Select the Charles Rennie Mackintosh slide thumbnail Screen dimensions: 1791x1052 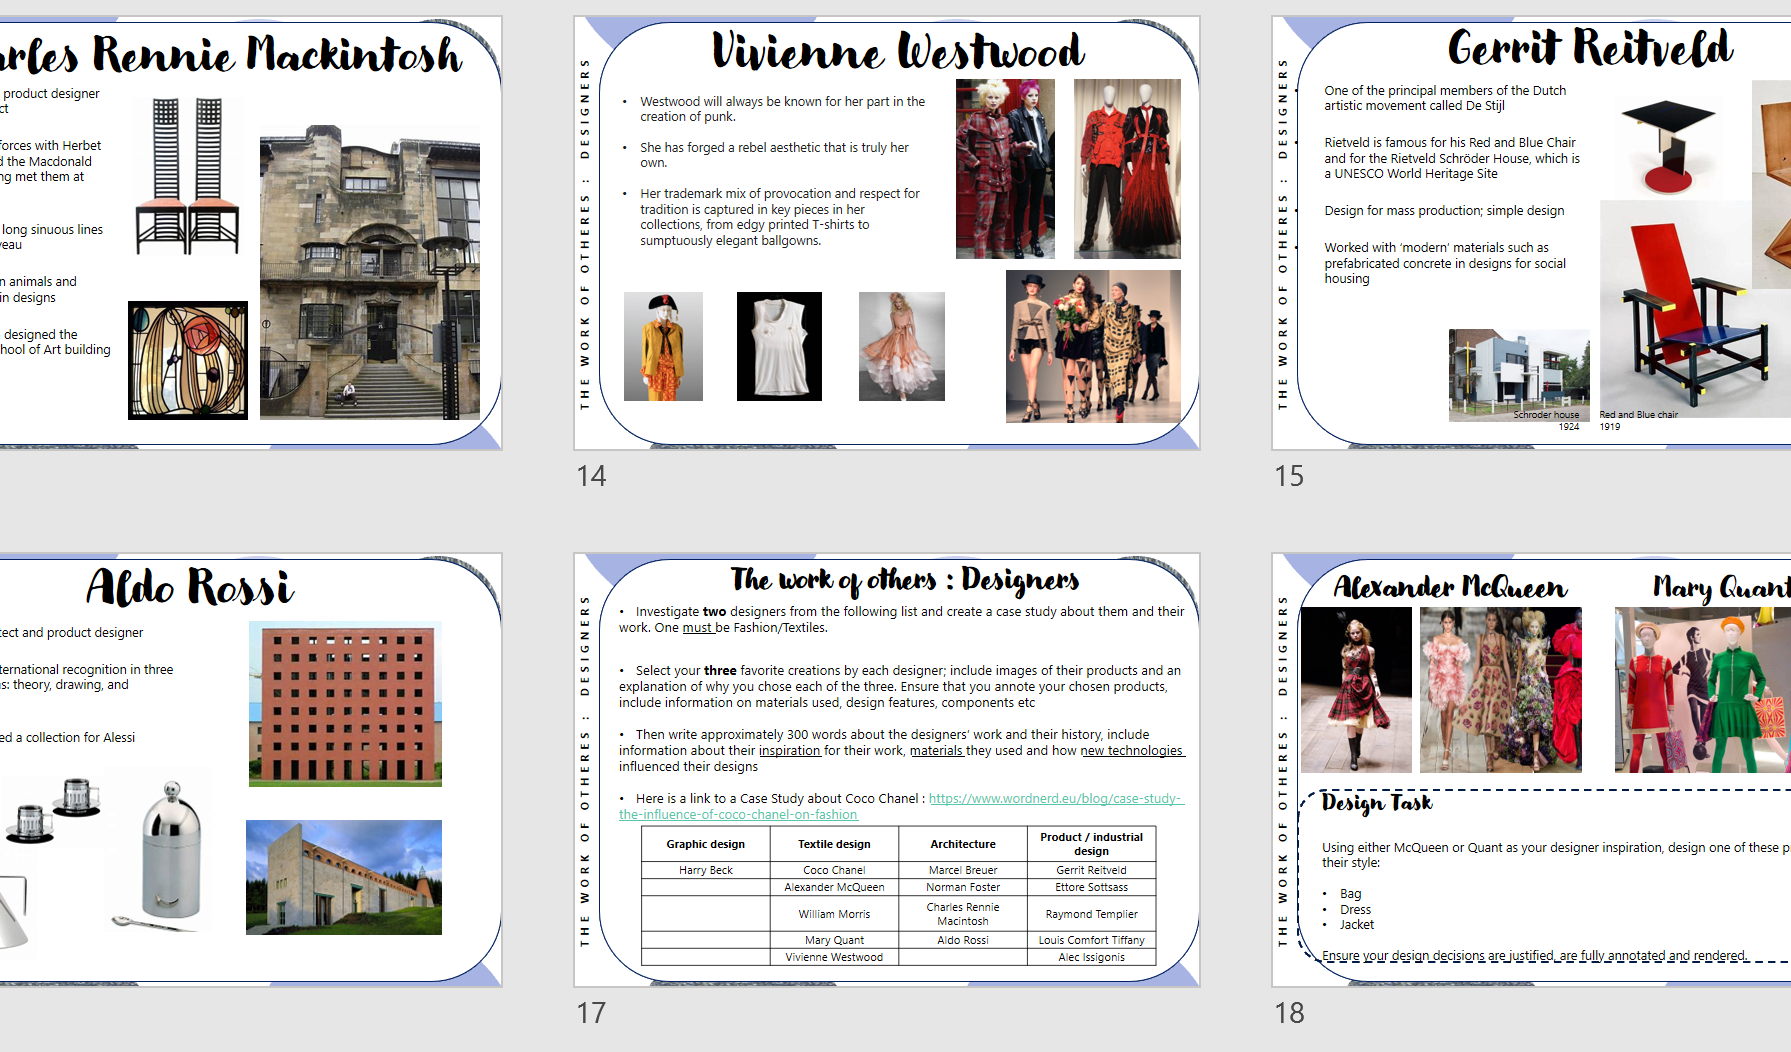point(250,233)
